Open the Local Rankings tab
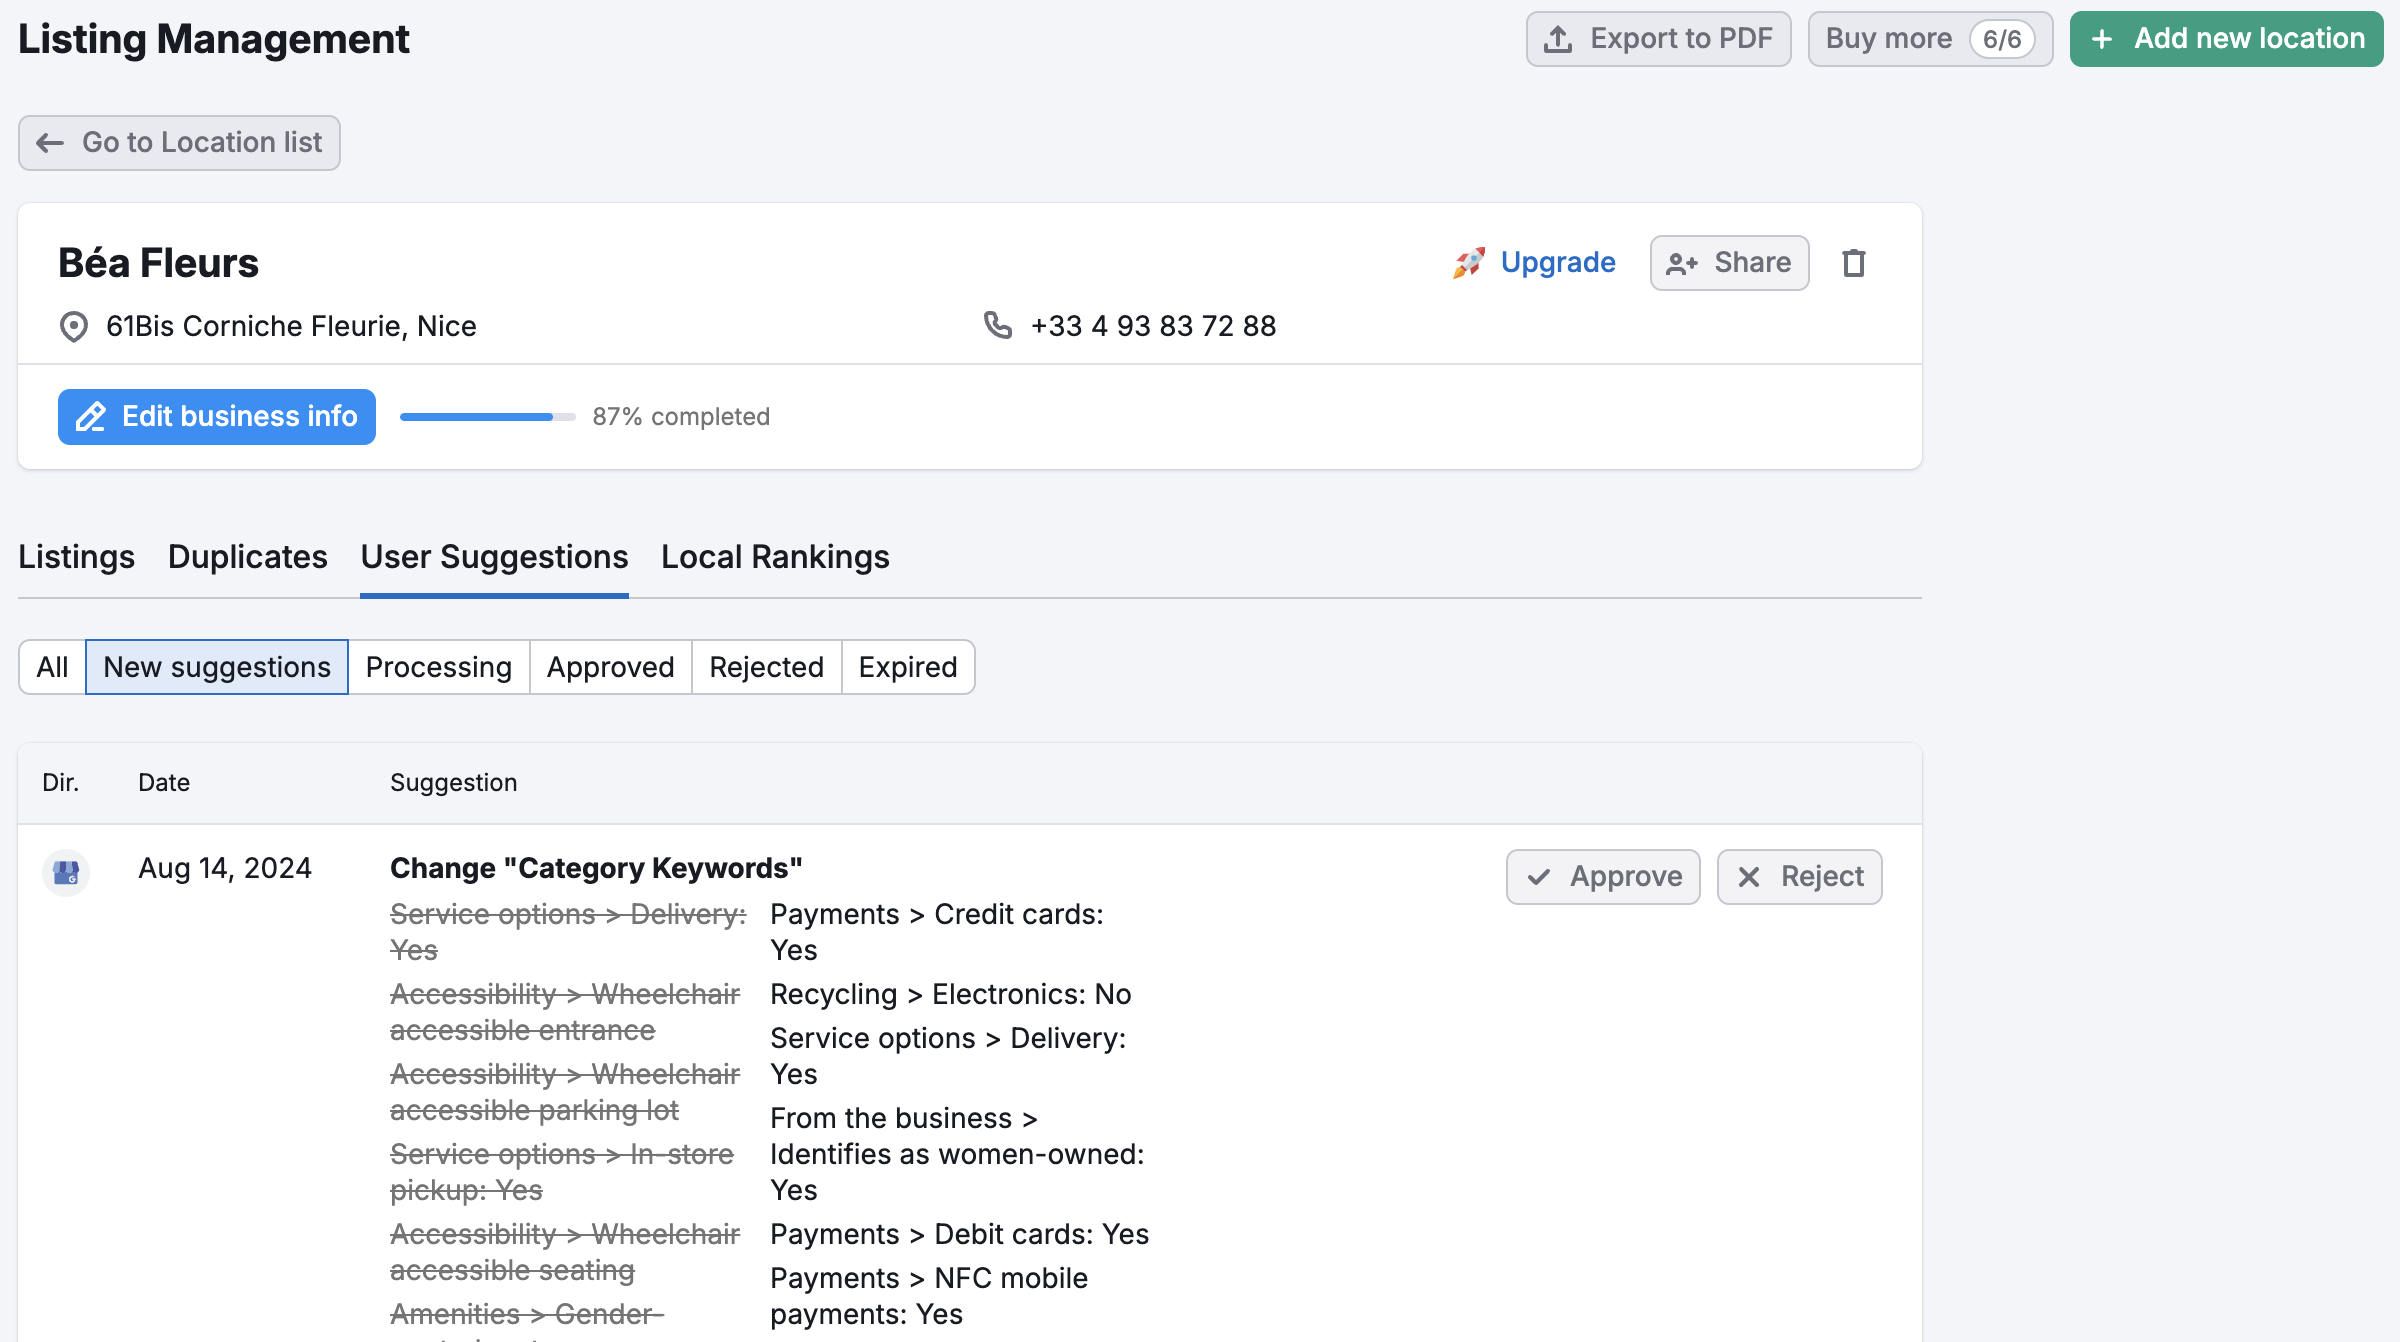Image resolution: width=2400 pixels, height=1342 pixels. (x=773, y=557)
